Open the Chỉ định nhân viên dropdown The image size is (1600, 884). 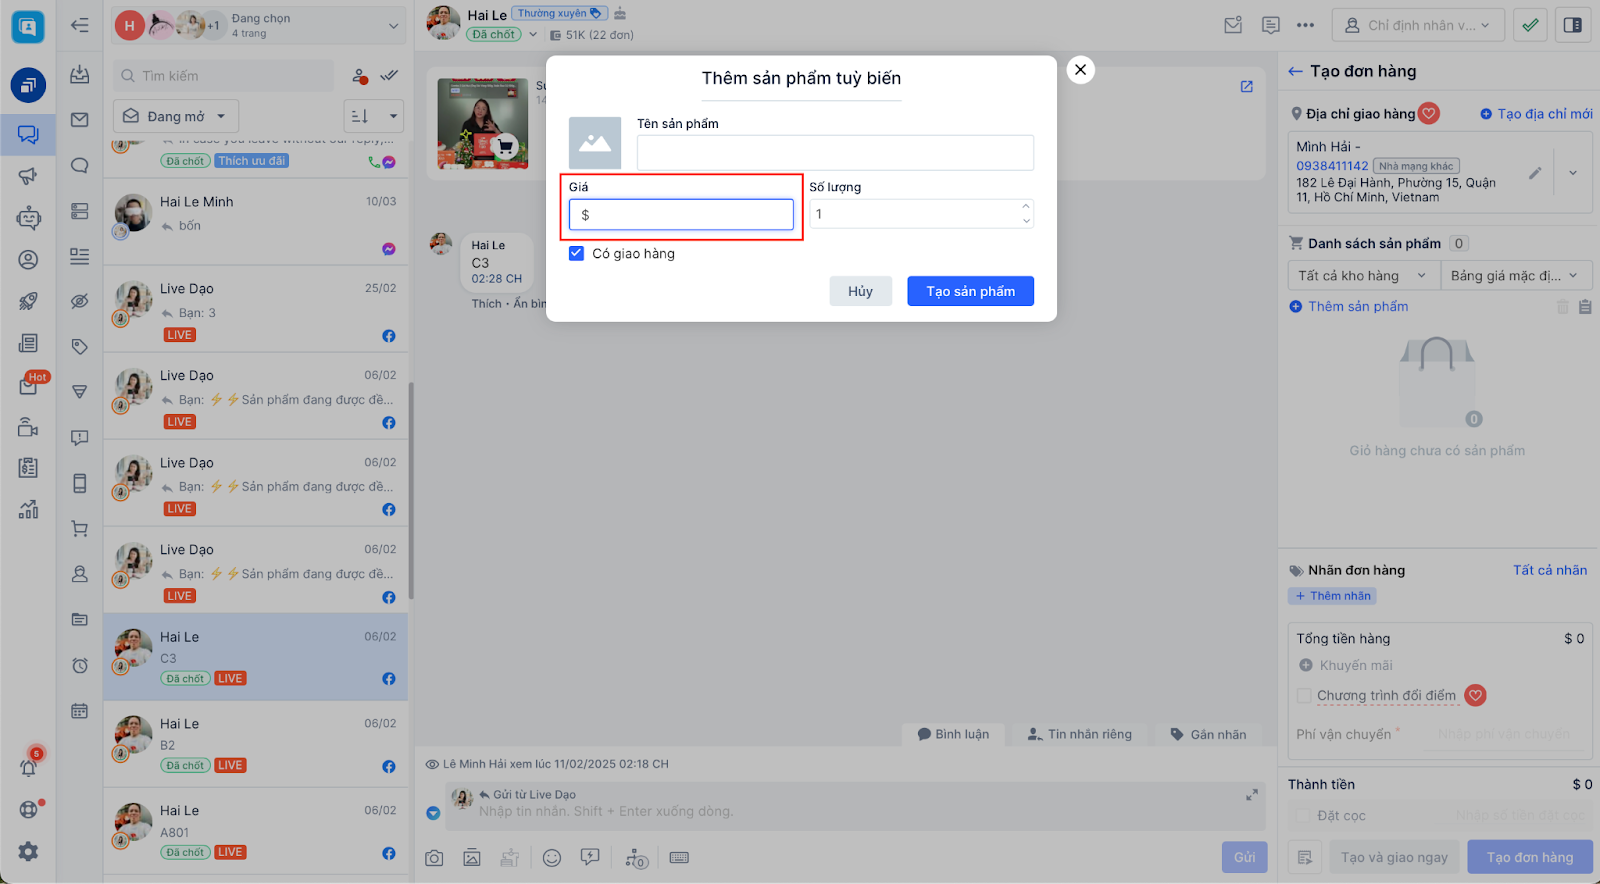pyautogui.click(x=1419, y=25)
